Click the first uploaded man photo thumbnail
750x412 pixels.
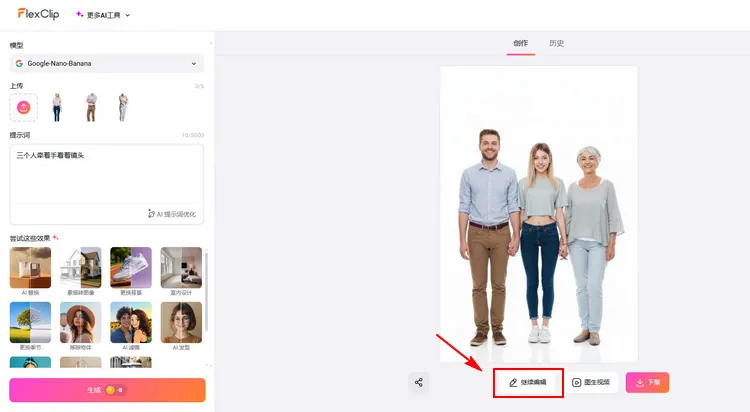(56, 107)
